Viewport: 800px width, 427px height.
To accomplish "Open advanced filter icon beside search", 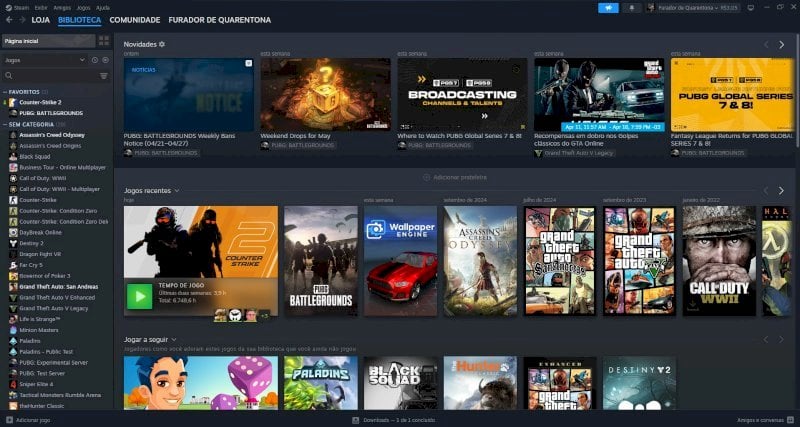I will tap(104, 76).
